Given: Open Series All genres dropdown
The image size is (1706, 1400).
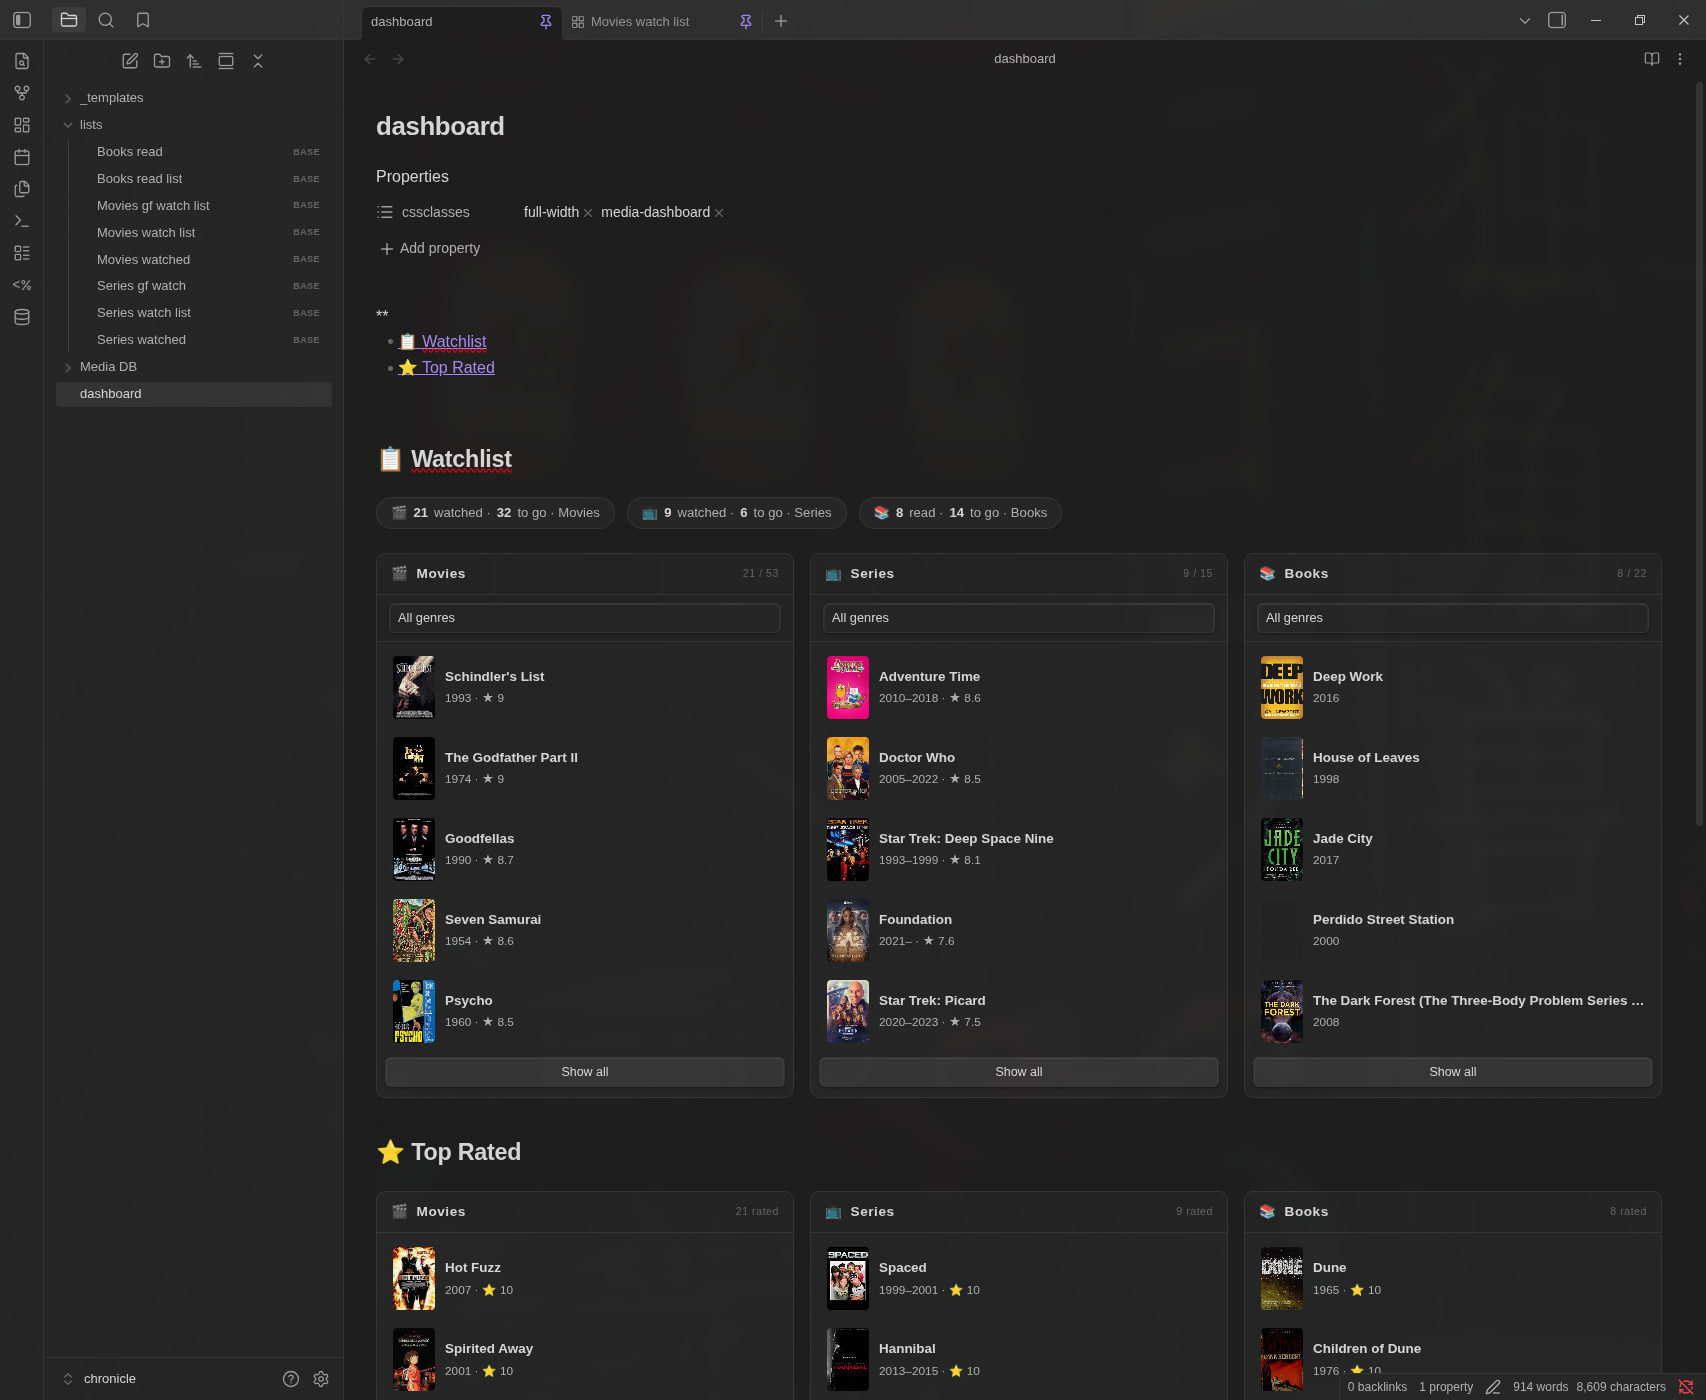Looking at the screenshot, I should click(x=1019, y=618).
